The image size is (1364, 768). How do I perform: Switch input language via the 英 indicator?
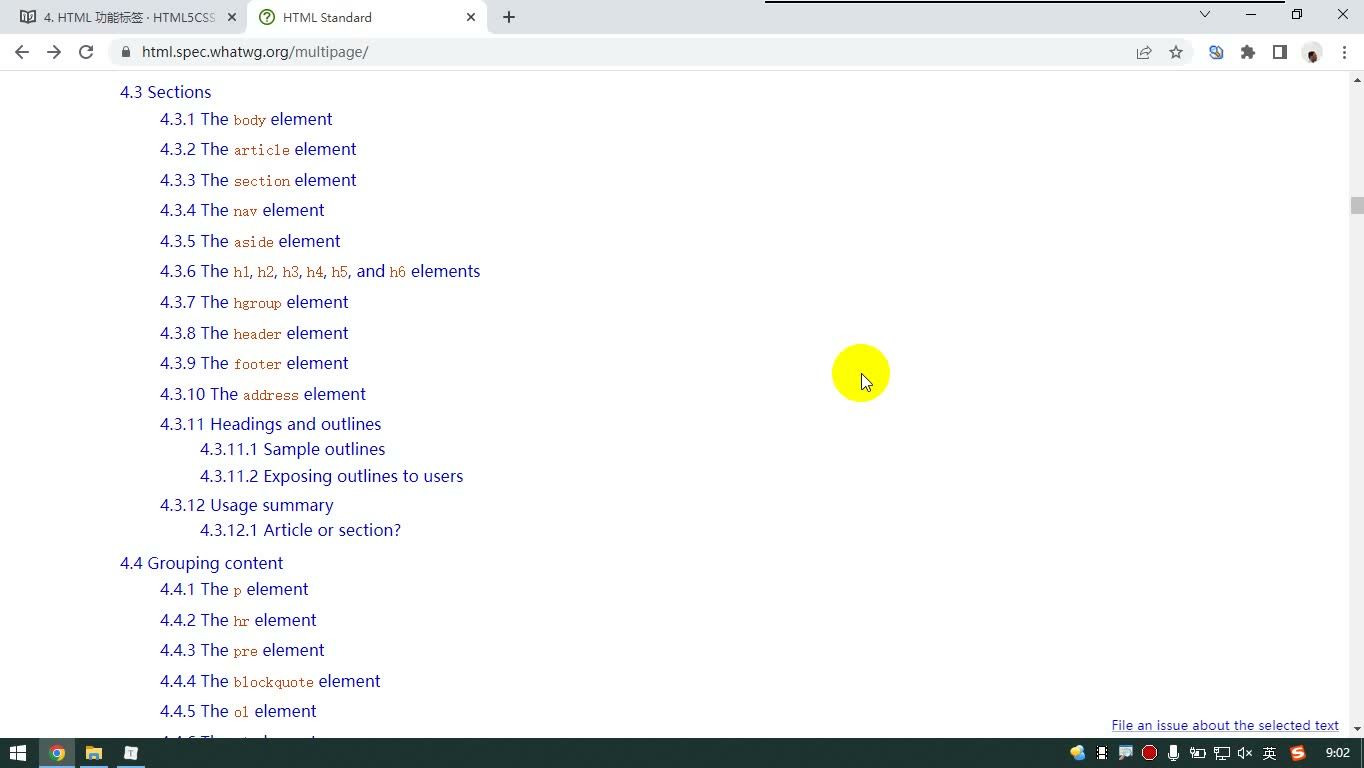(1270, 753)
